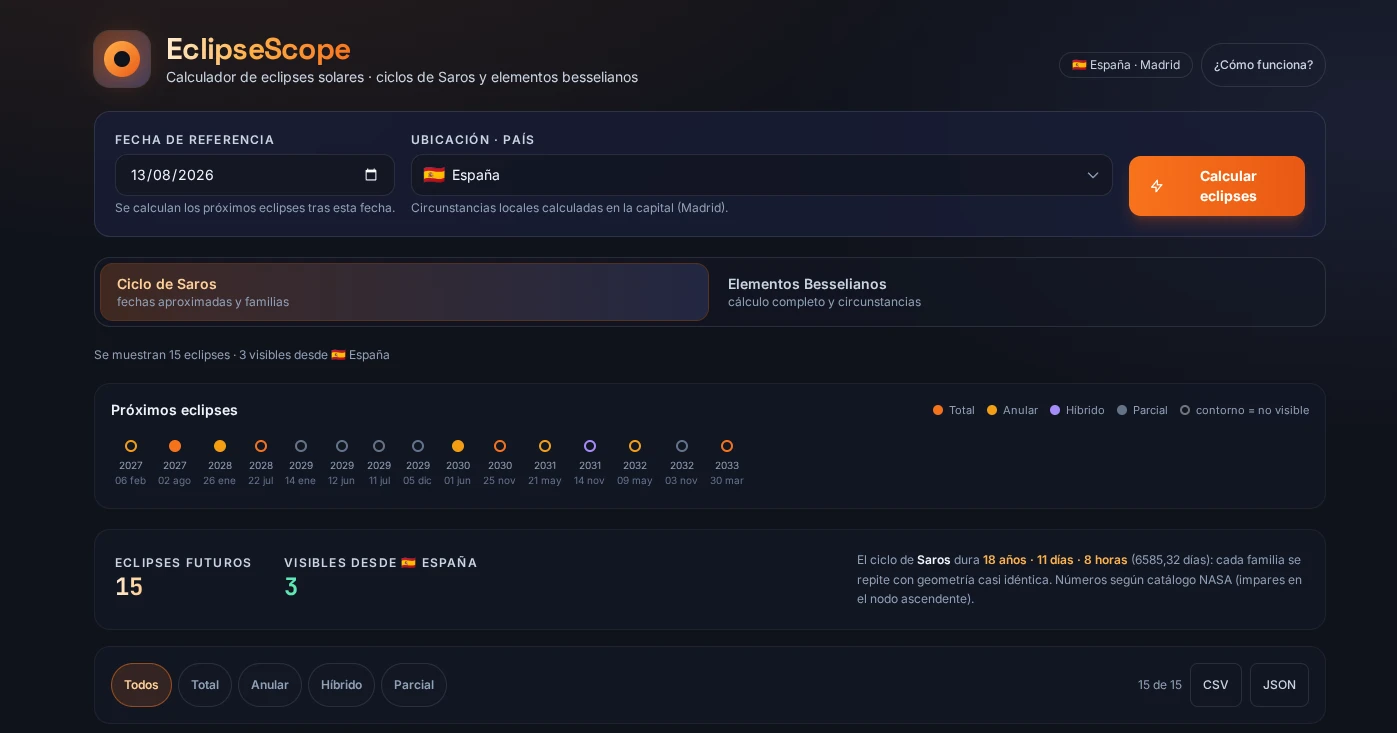The image size is (1397, 733).
Task: Click the EclipseScope eclipse logo icon
Action: [122, 59]
